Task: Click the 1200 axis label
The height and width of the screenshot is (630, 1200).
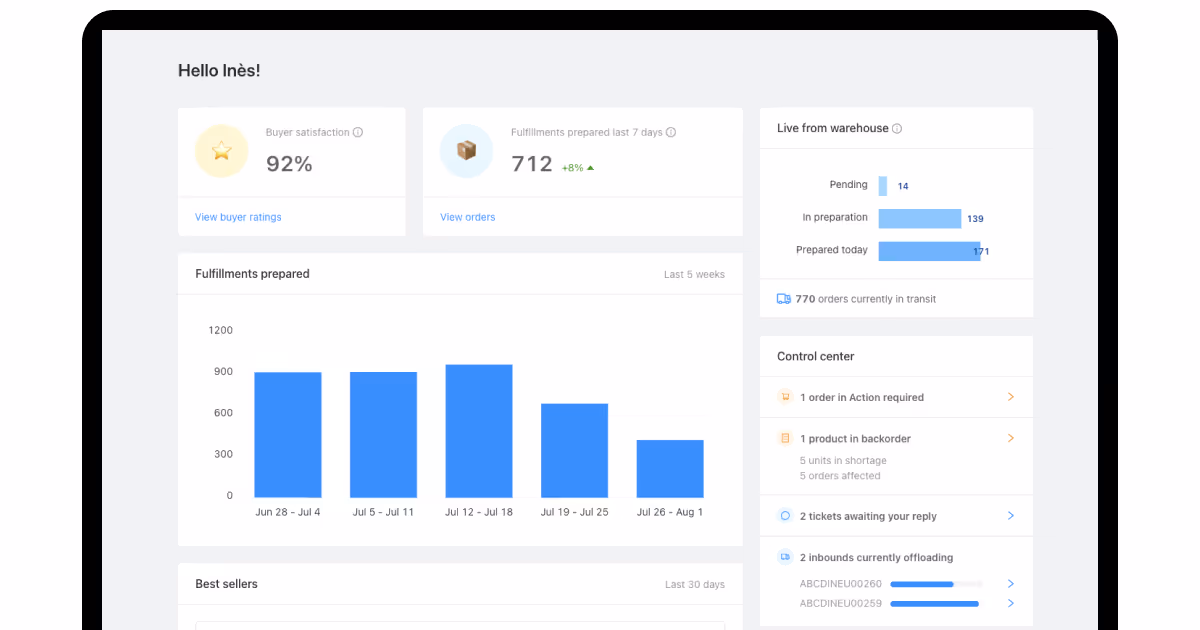Action: click(220, 330)
